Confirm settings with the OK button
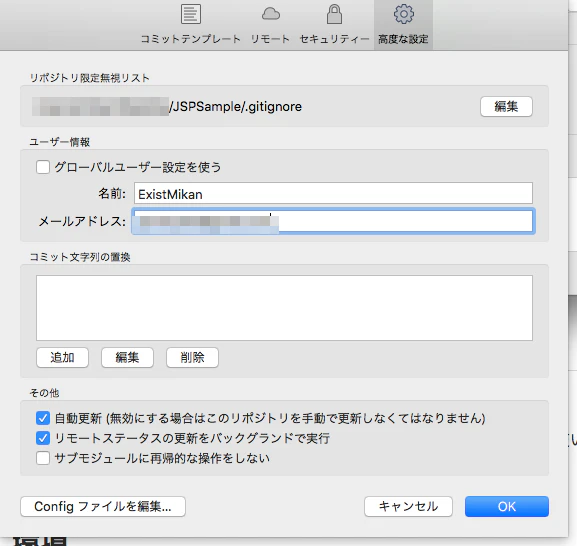This screenshot has width=577, height=546. click(507, 507)
